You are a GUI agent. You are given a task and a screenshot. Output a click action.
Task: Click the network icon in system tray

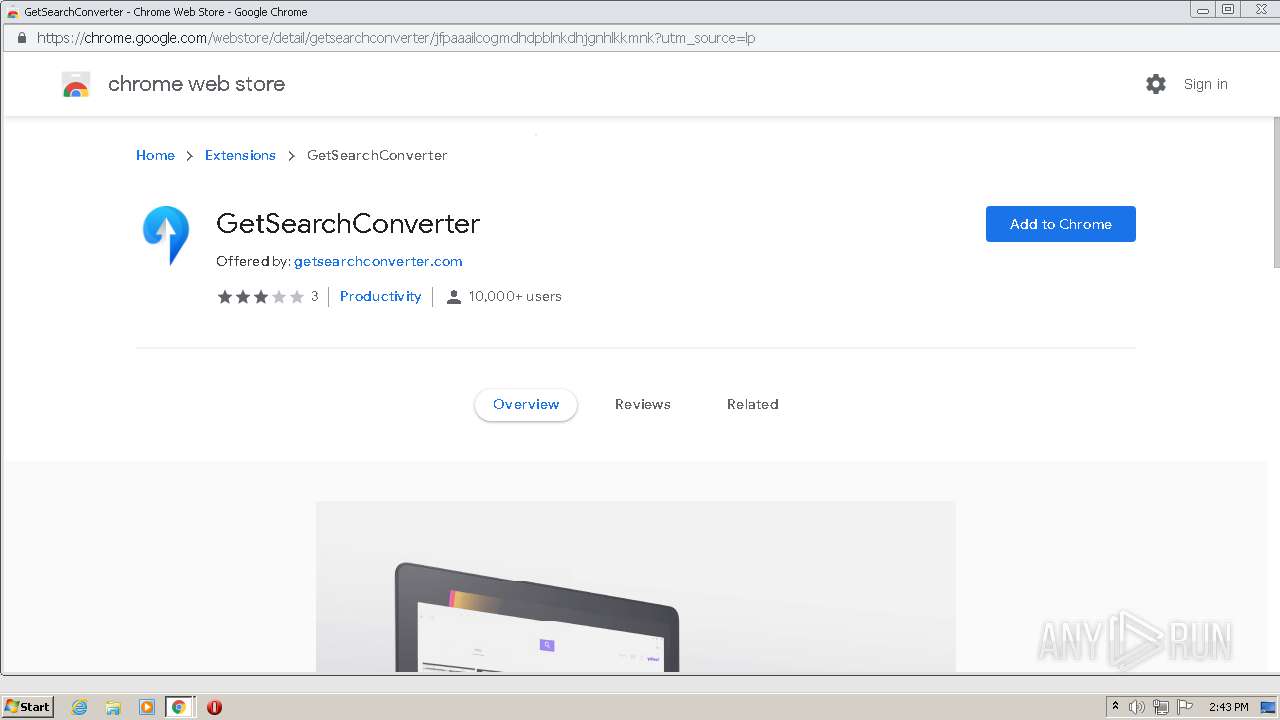1161,707
